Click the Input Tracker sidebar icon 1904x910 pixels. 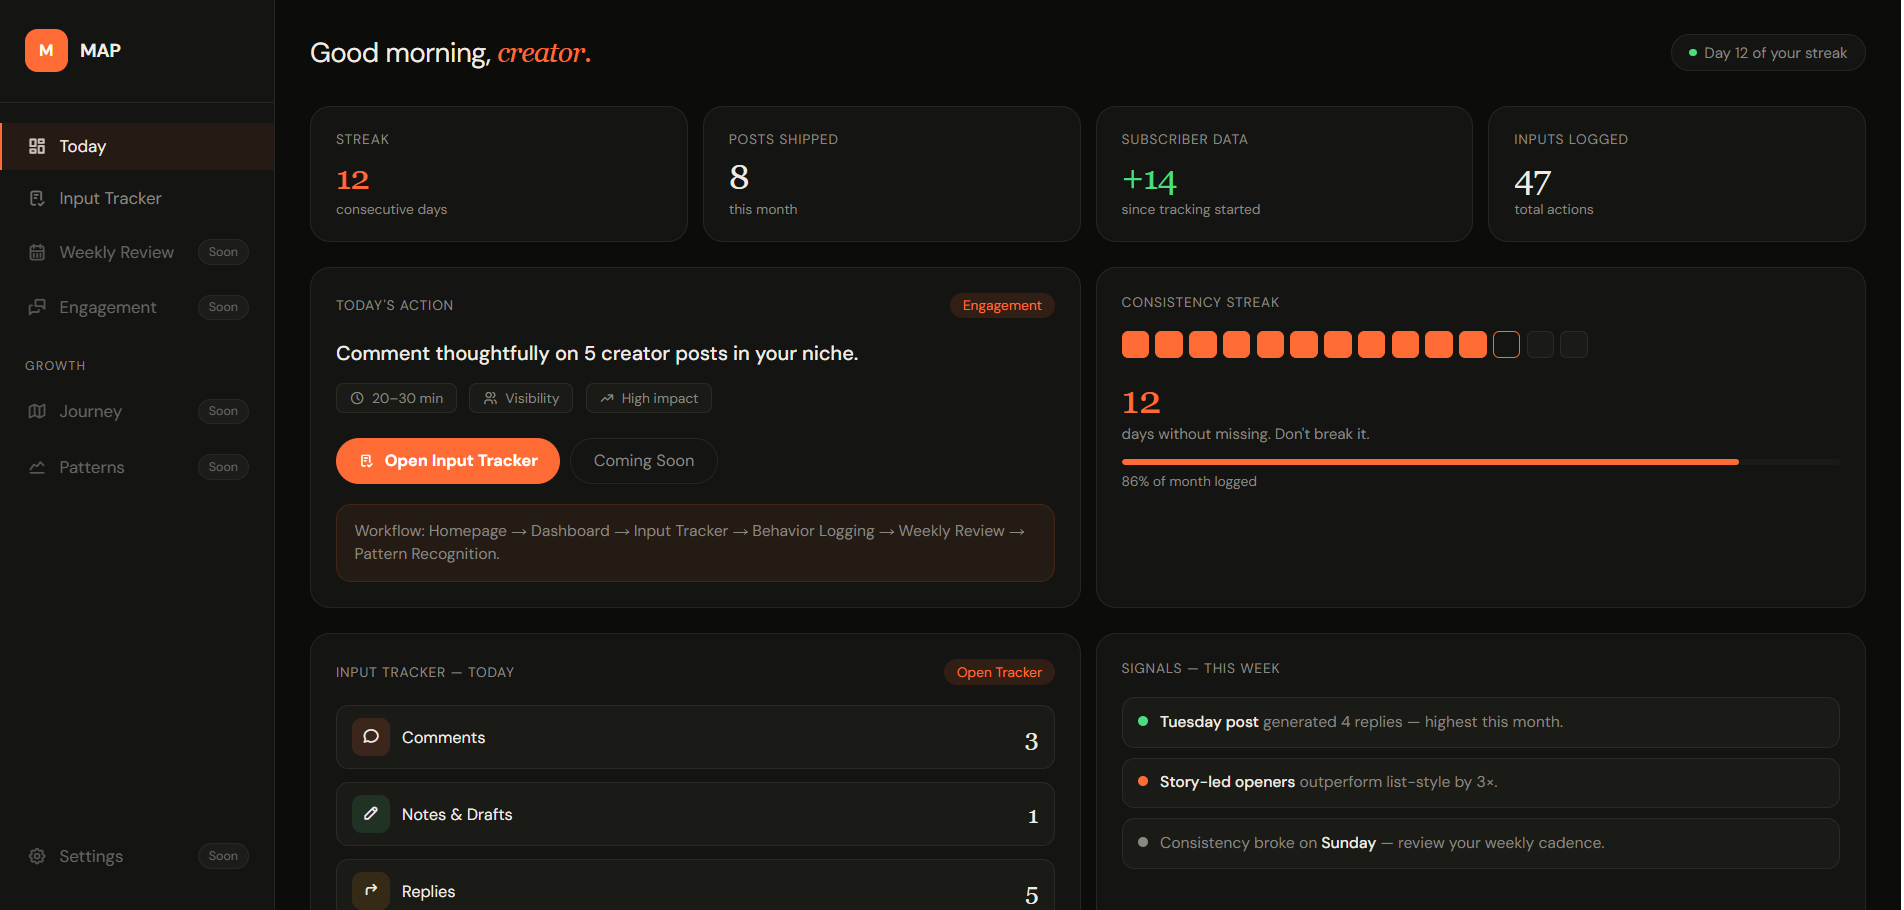37,198
